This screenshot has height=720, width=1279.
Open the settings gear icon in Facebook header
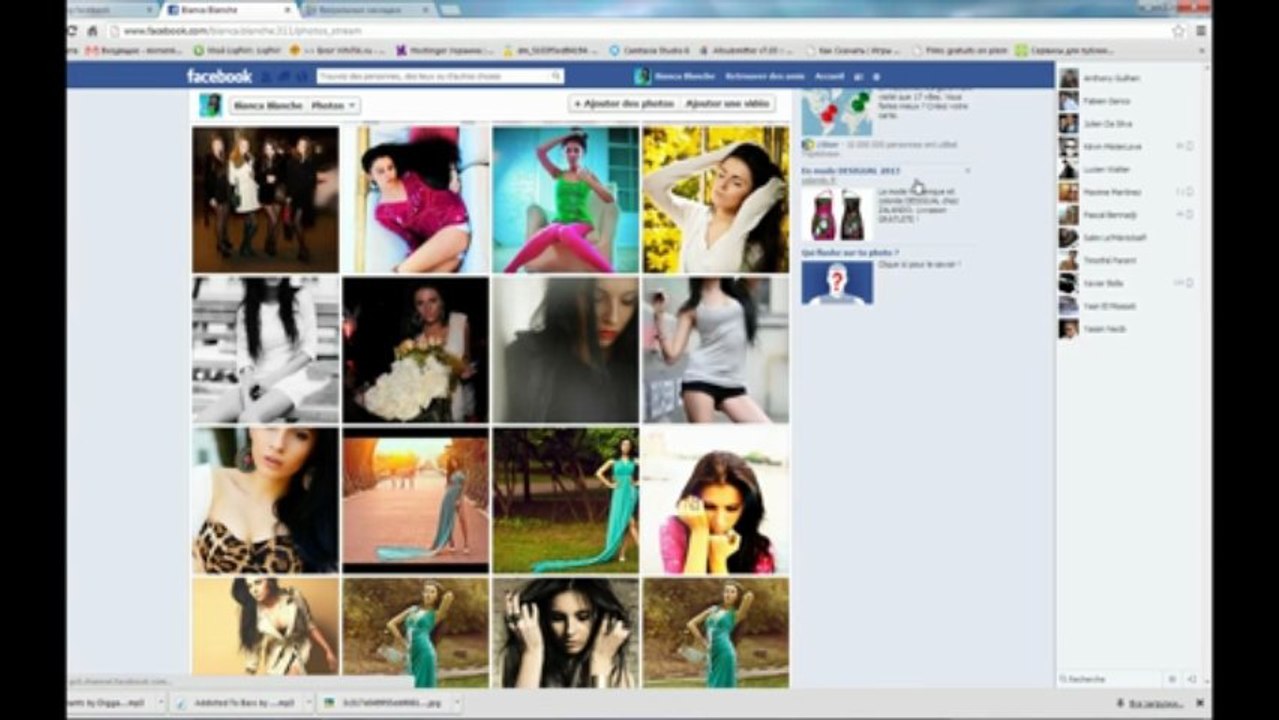[877, 77]
